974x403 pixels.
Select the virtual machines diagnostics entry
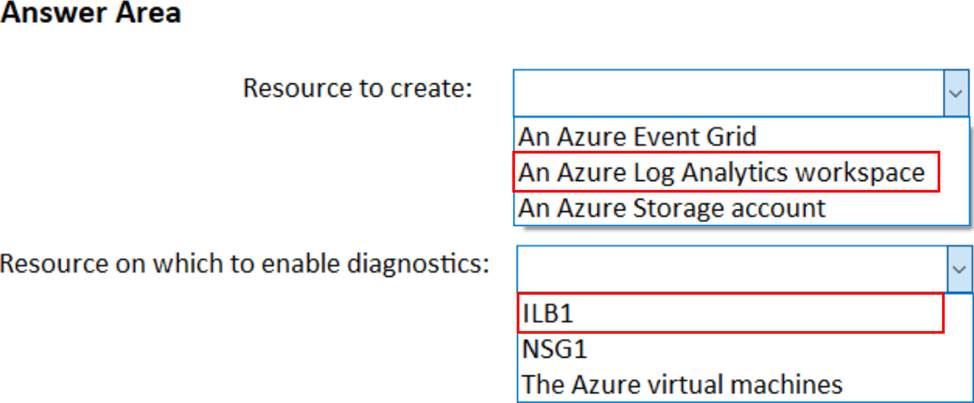(x=681, y=383)
